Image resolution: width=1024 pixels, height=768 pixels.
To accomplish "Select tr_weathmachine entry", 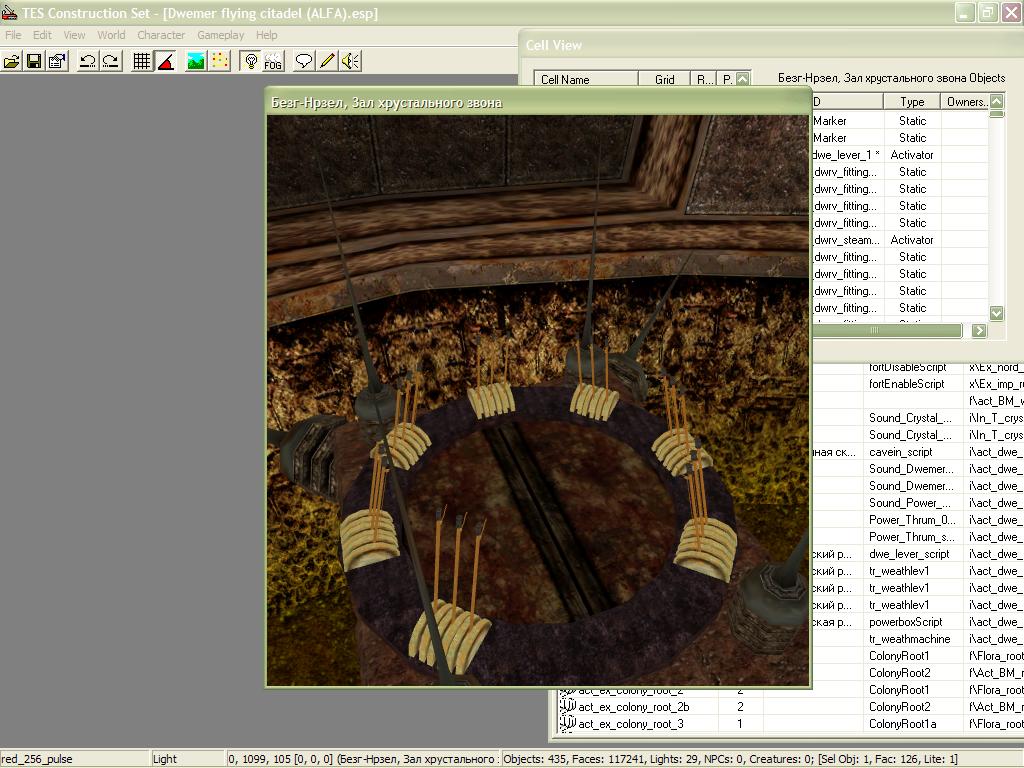I will click(x=909, y=639).
